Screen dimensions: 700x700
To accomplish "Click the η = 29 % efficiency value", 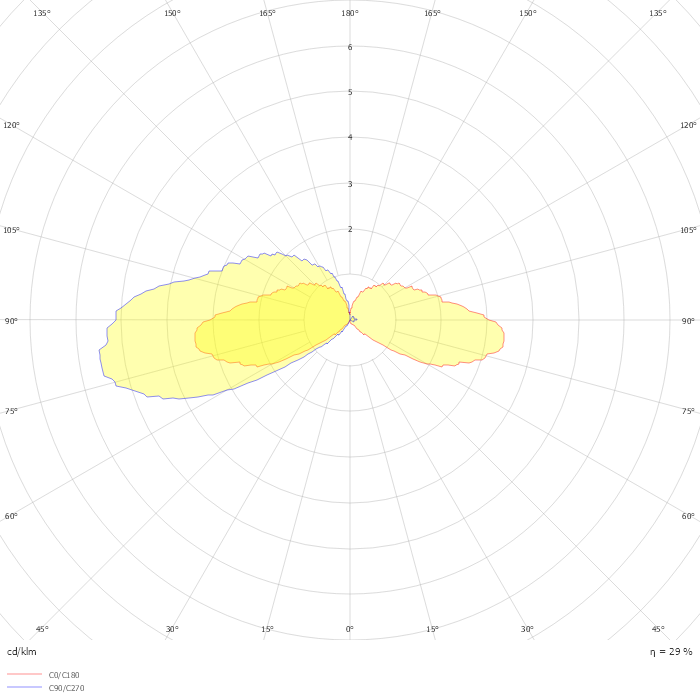I will pos(671,652).
